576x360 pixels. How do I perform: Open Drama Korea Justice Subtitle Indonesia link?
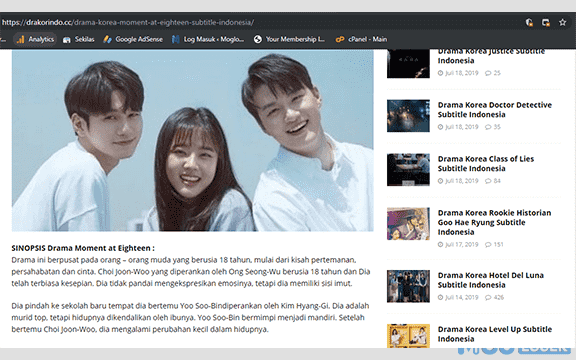pos(491,56)
